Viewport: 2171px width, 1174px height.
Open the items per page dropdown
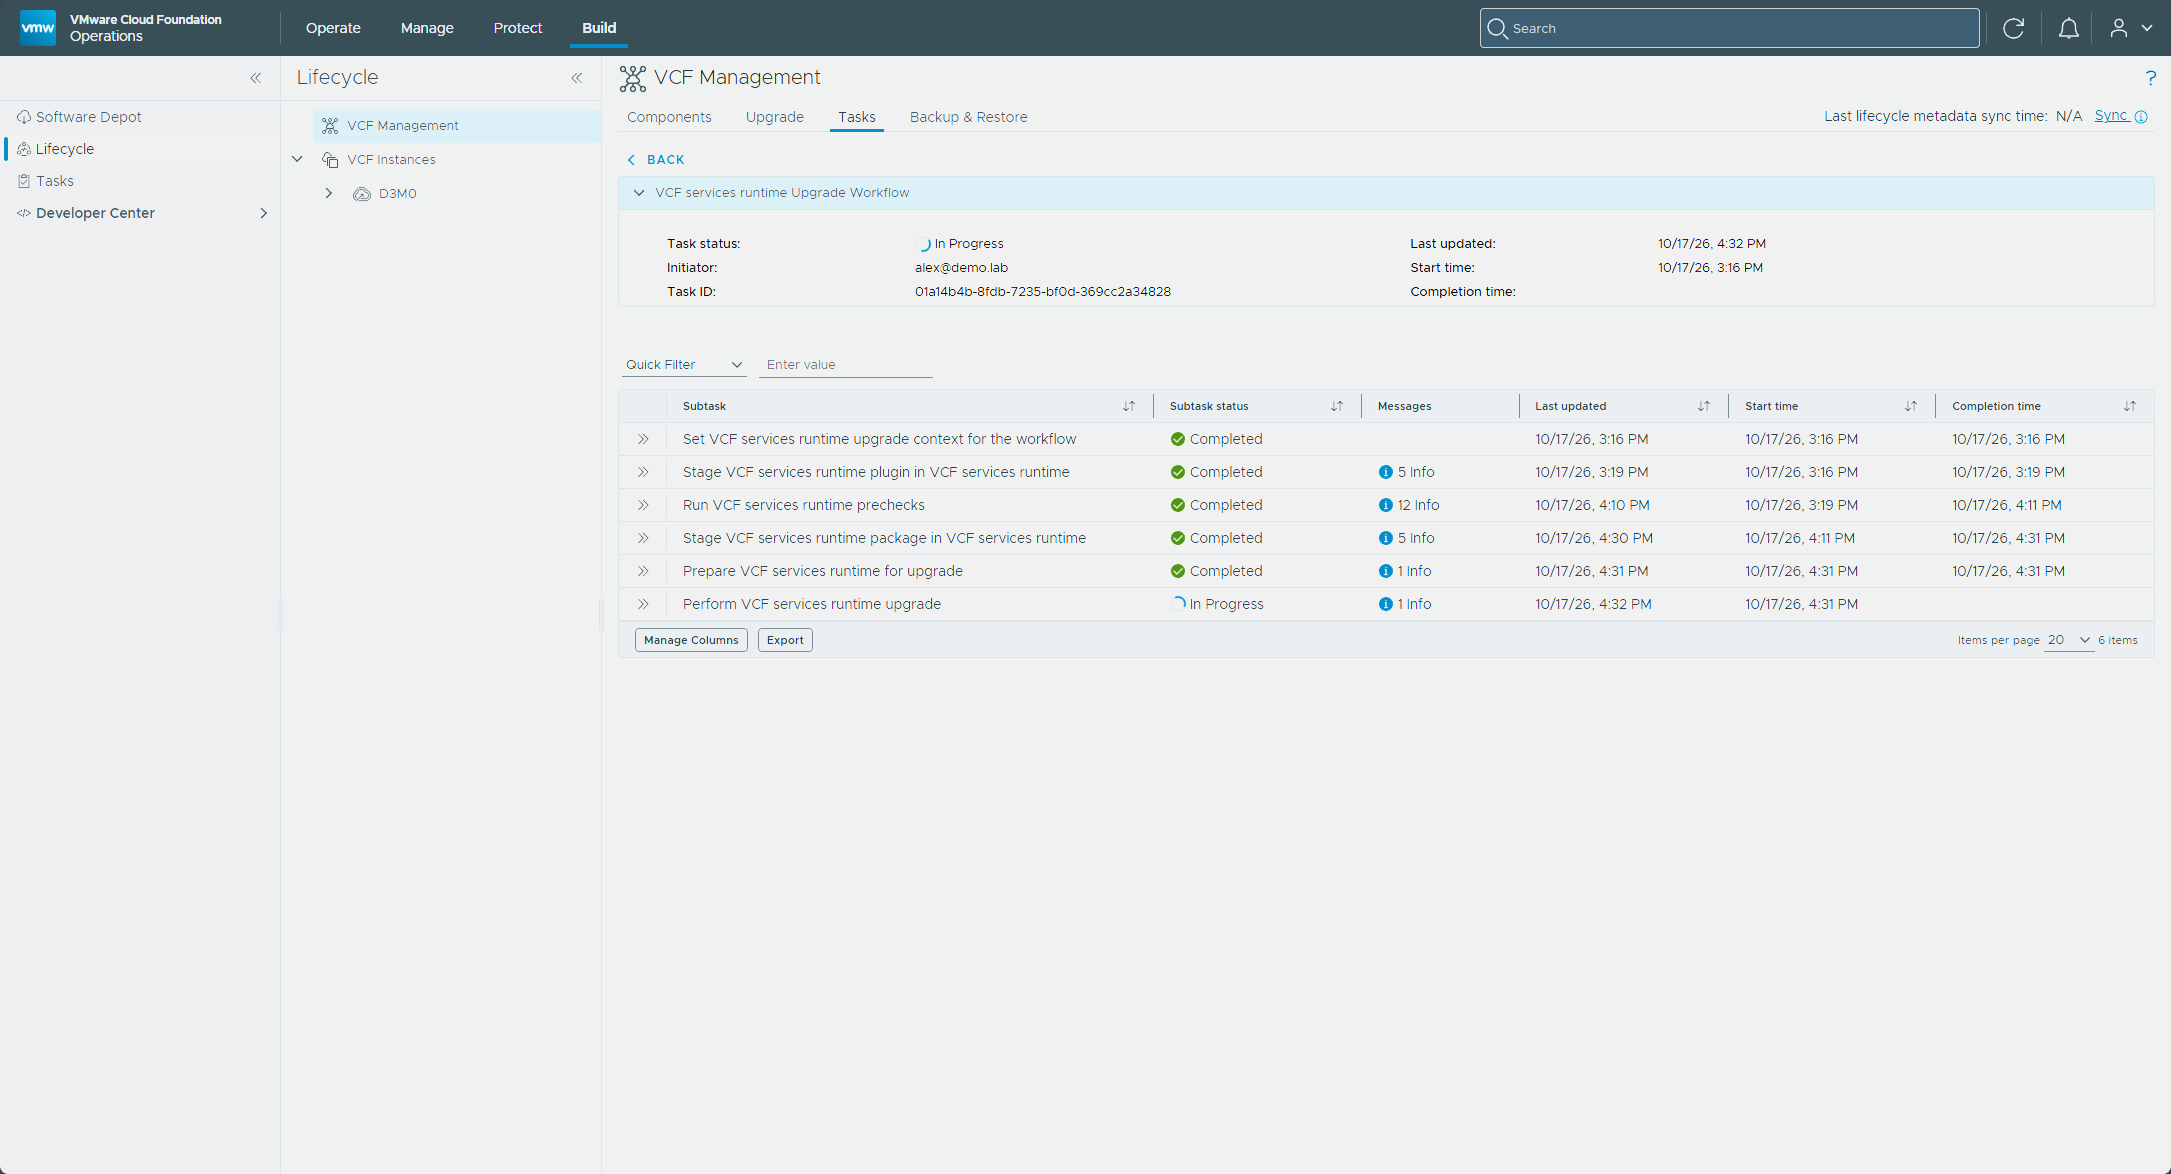(x=2070, y=640)
